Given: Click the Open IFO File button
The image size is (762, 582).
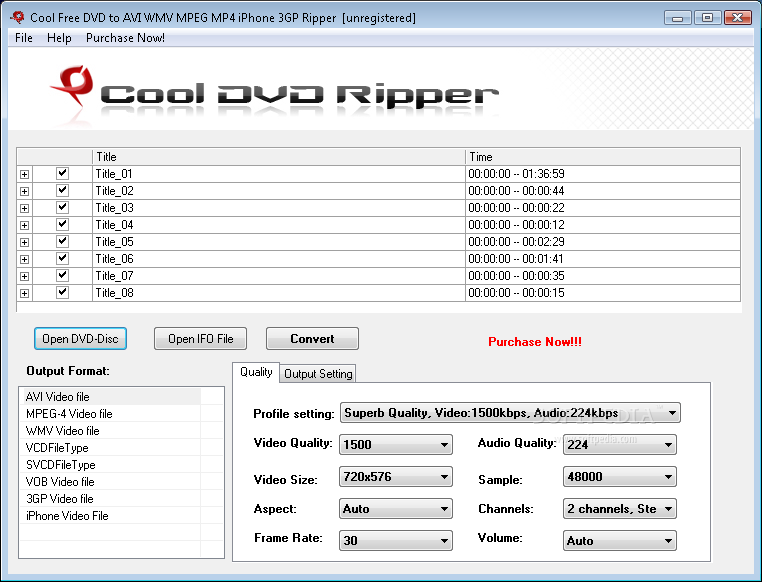Looking at the screenshot, I should coord(200,339).
